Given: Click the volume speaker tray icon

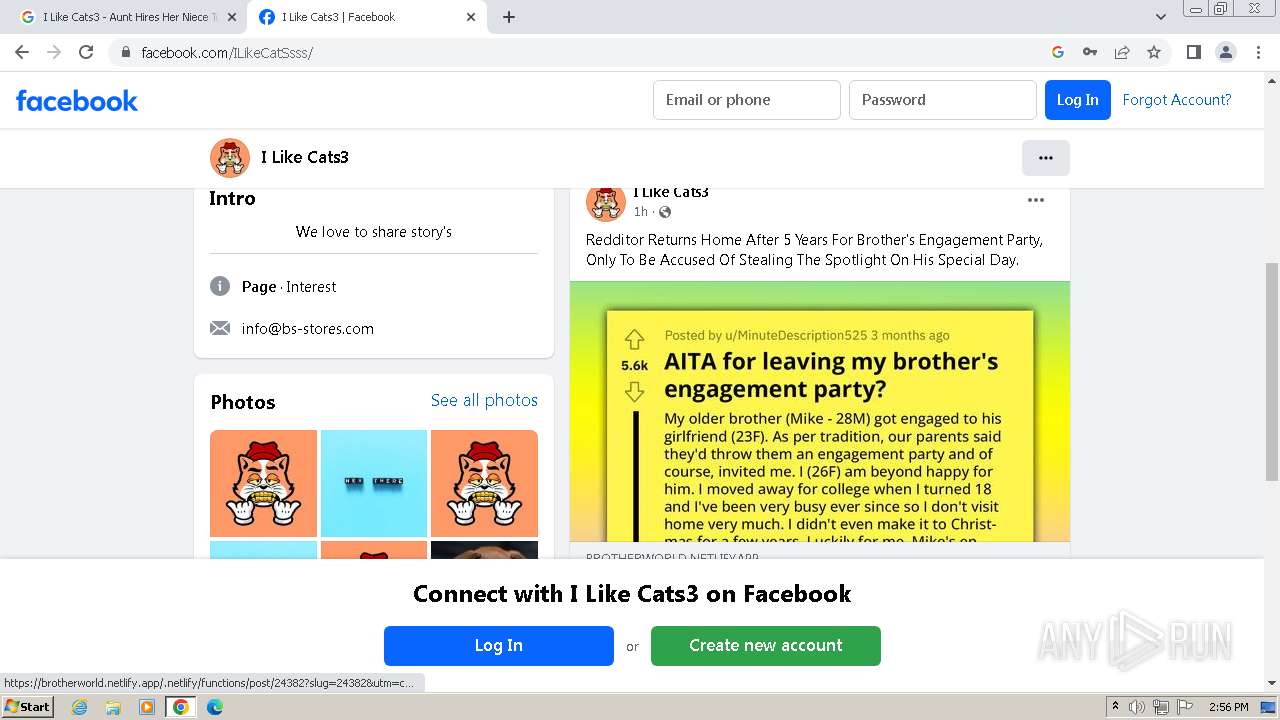Looking at the screenshot, I should (x=1137, y=707).
